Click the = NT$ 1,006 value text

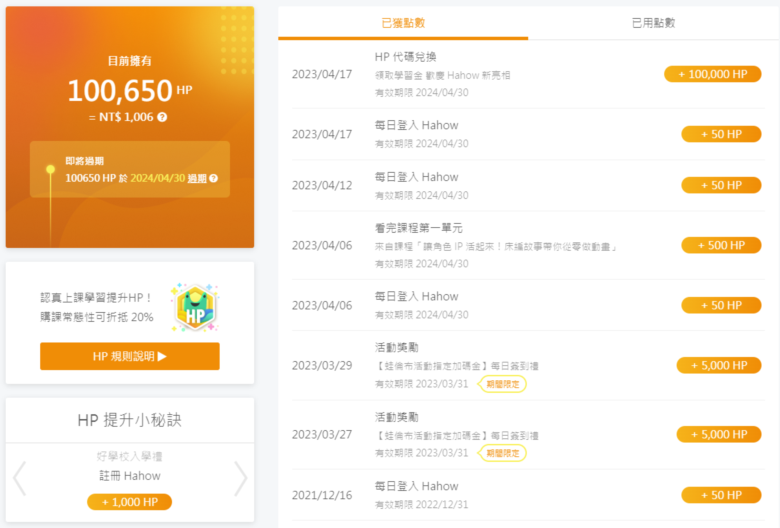(121, 117)
